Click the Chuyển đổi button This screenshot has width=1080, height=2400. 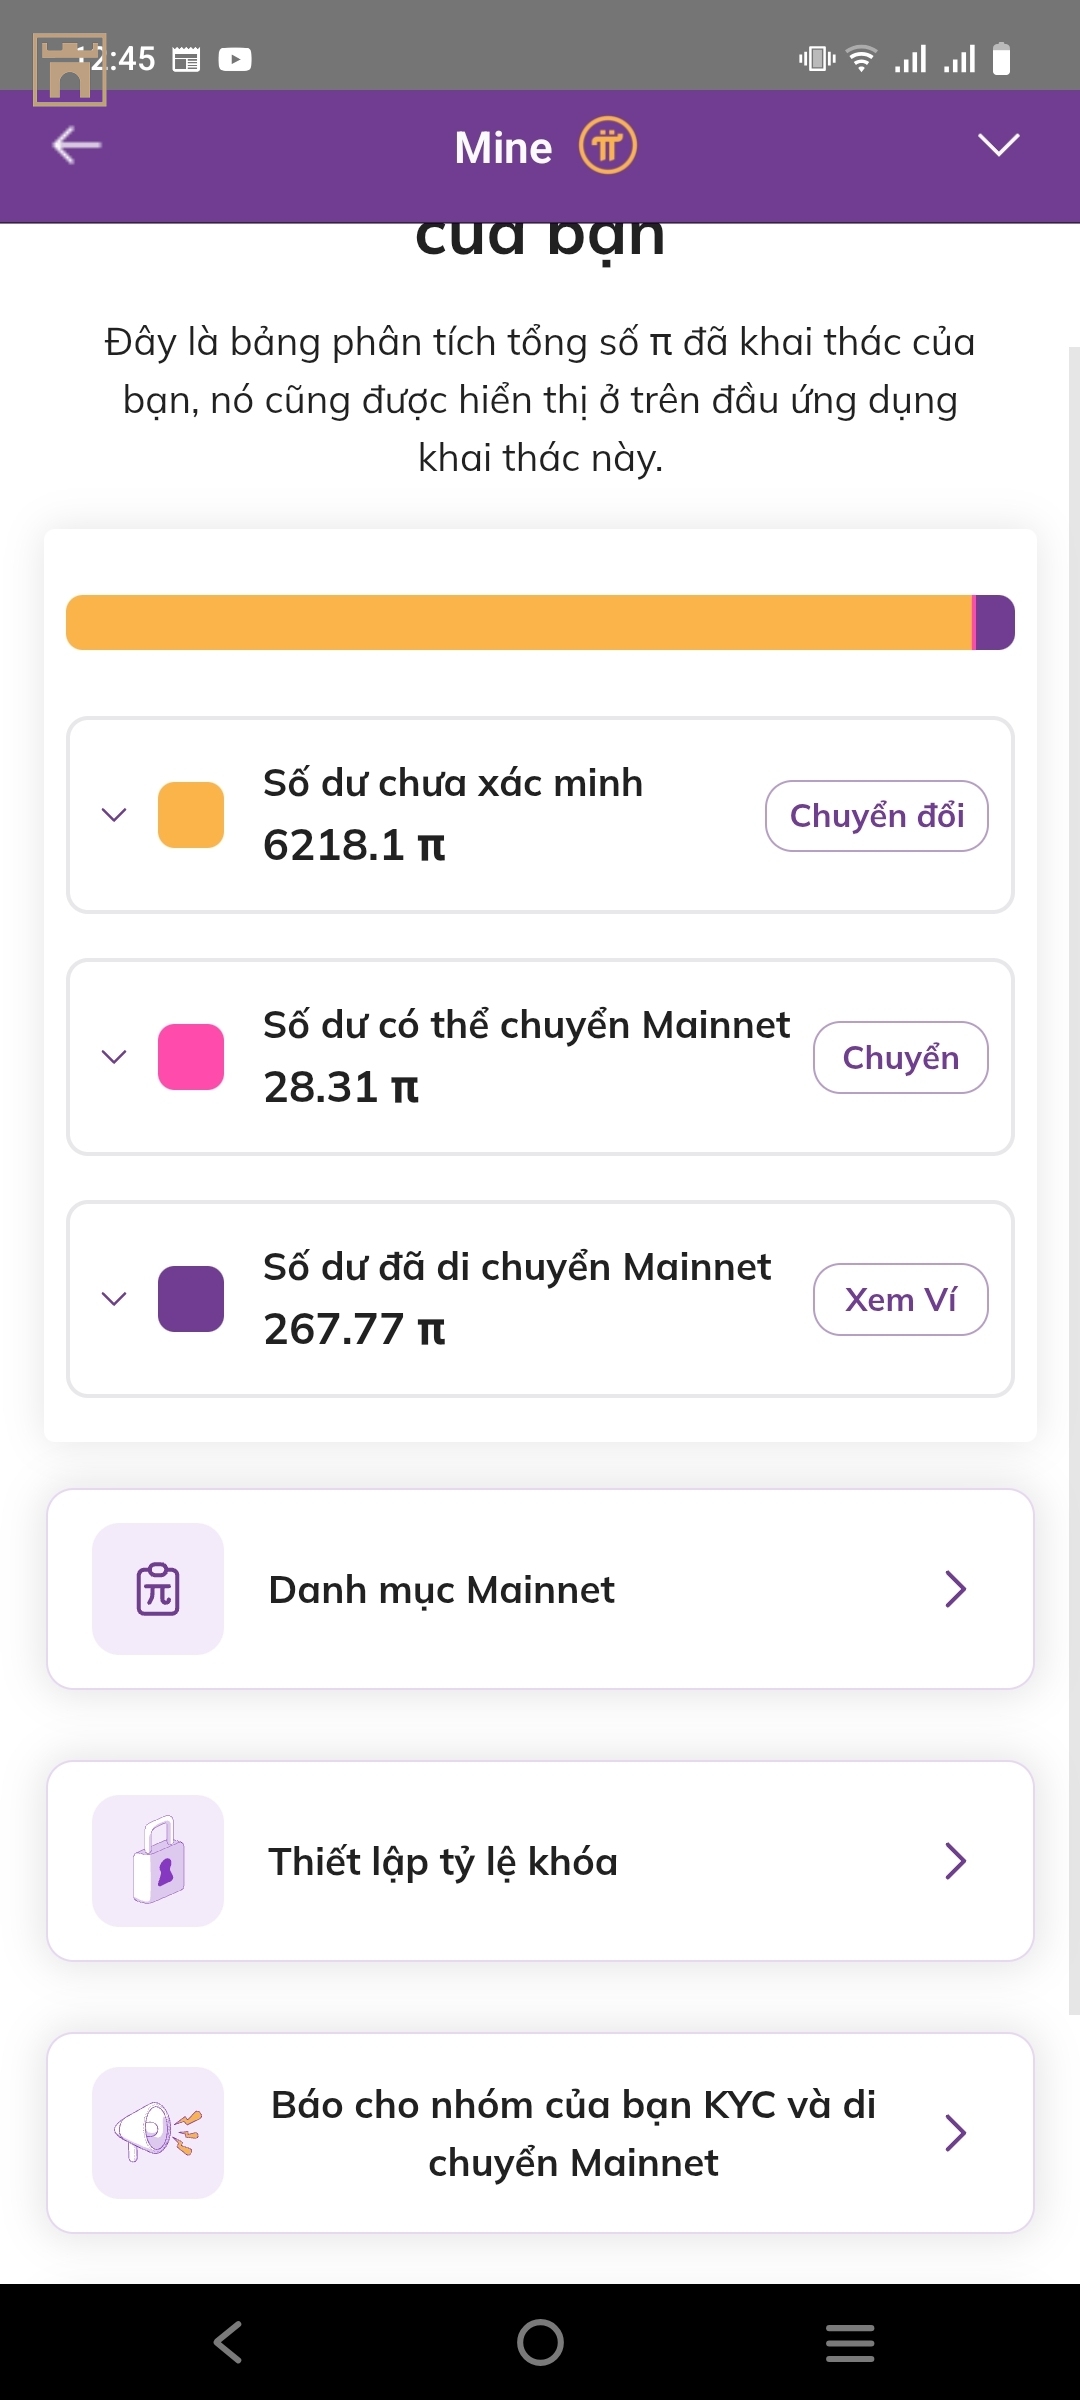[x=877, y=816]
